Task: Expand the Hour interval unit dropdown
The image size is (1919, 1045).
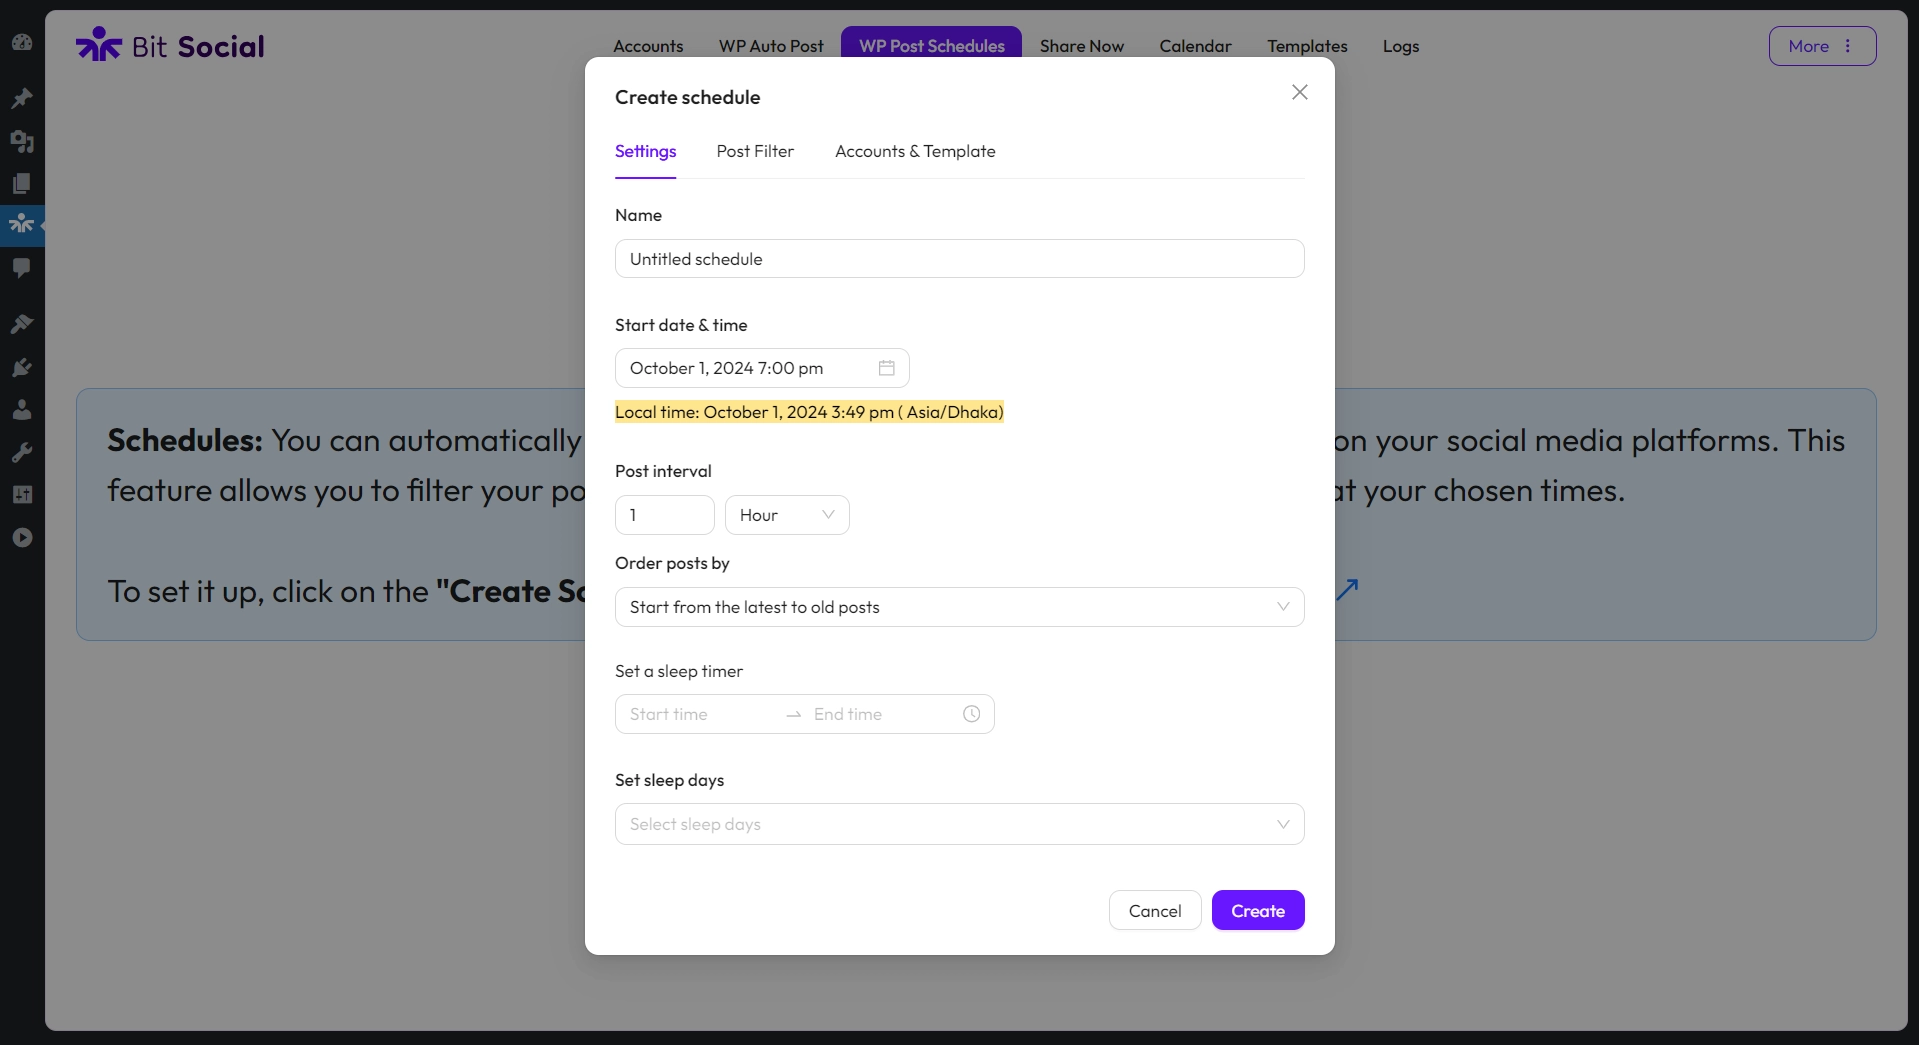Action: tap(787, 515)
